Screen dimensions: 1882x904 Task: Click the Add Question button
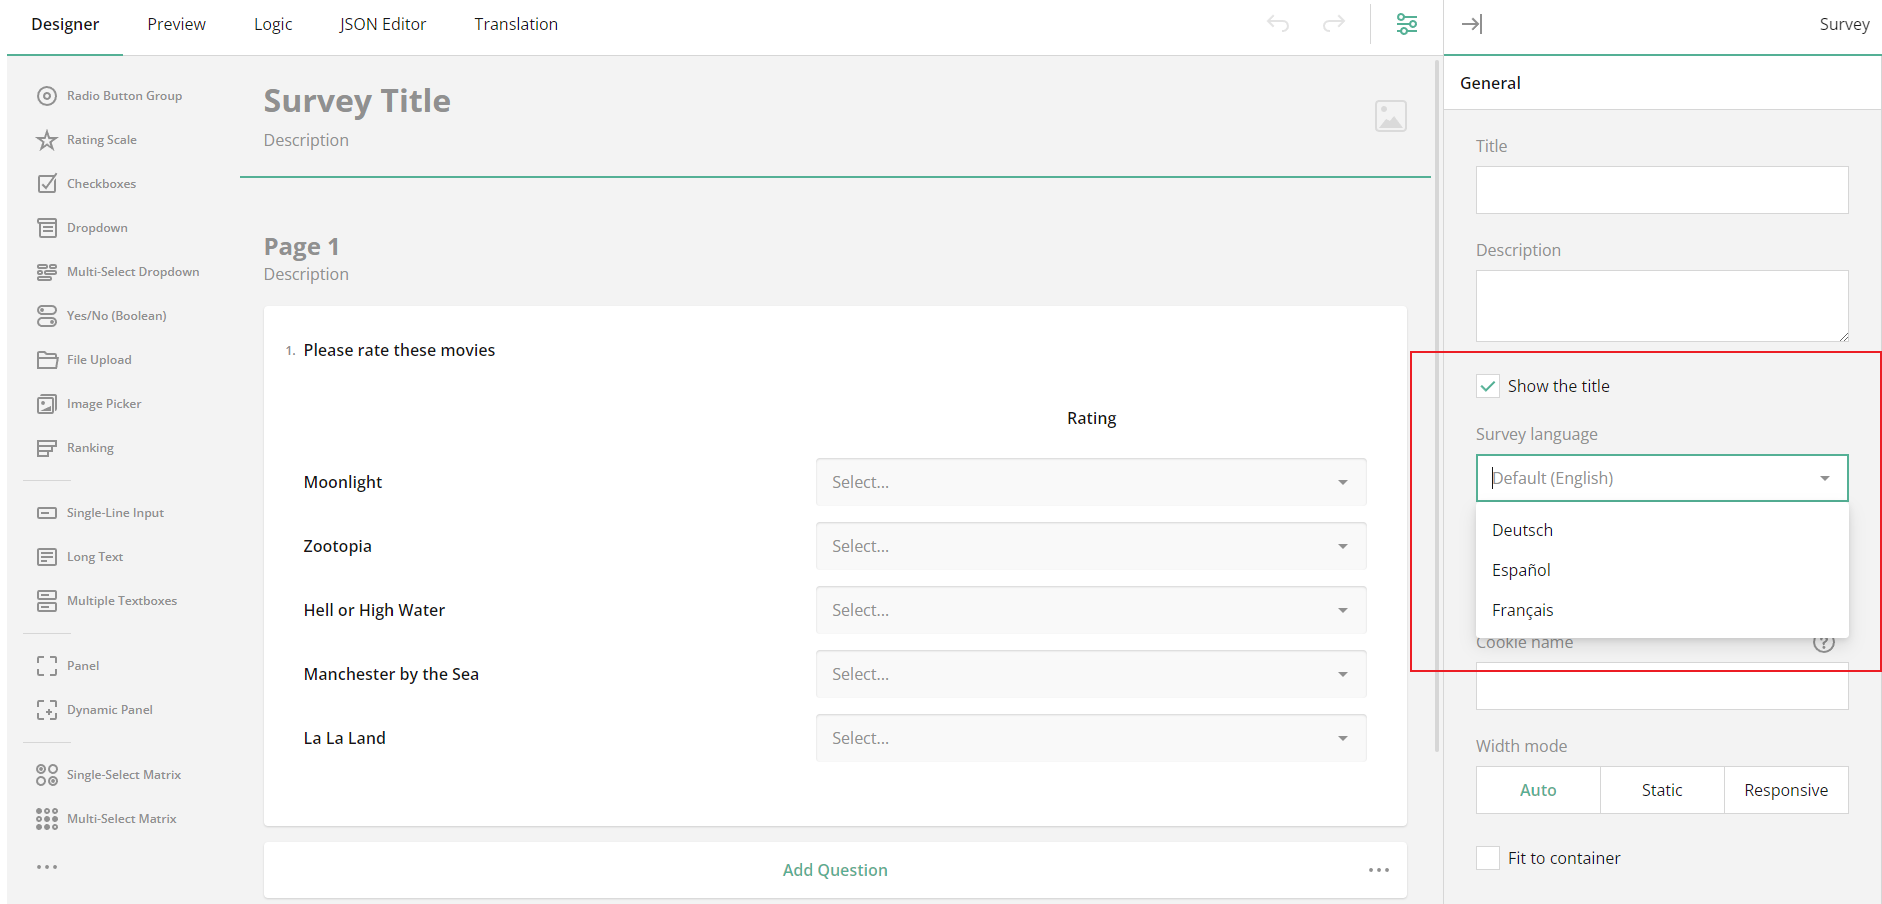coord(834,869)
